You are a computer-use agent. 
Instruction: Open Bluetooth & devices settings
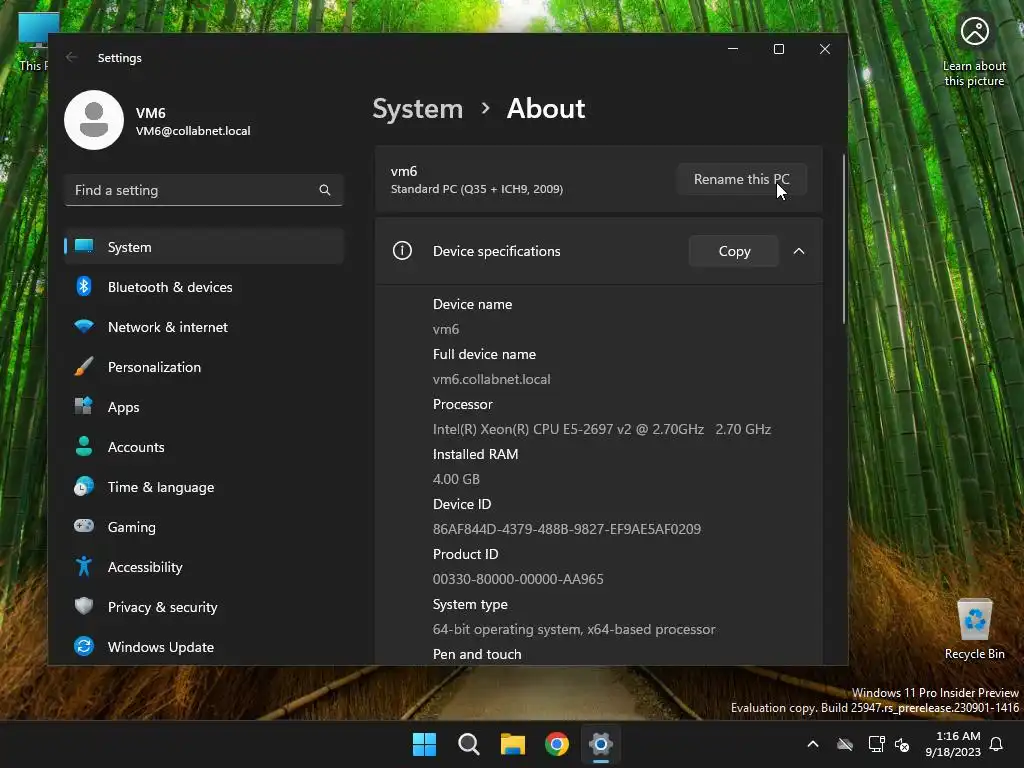[x=204, y=287]
